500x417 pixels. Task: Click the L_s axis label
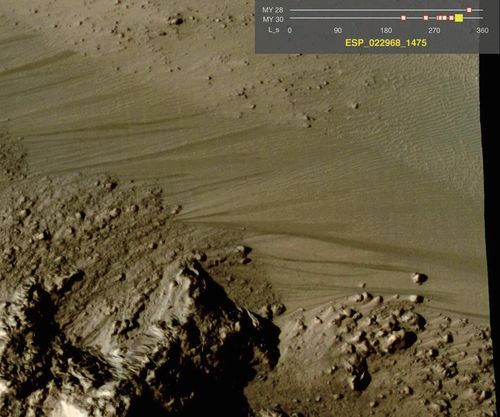[x=274, y=30]
